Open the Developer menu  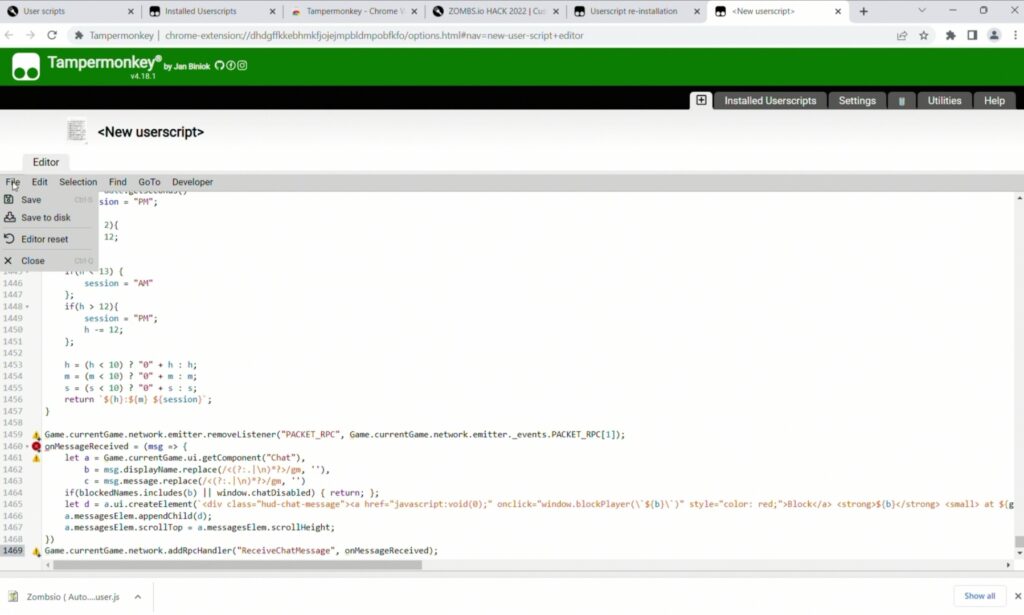(x=192, y=182)
